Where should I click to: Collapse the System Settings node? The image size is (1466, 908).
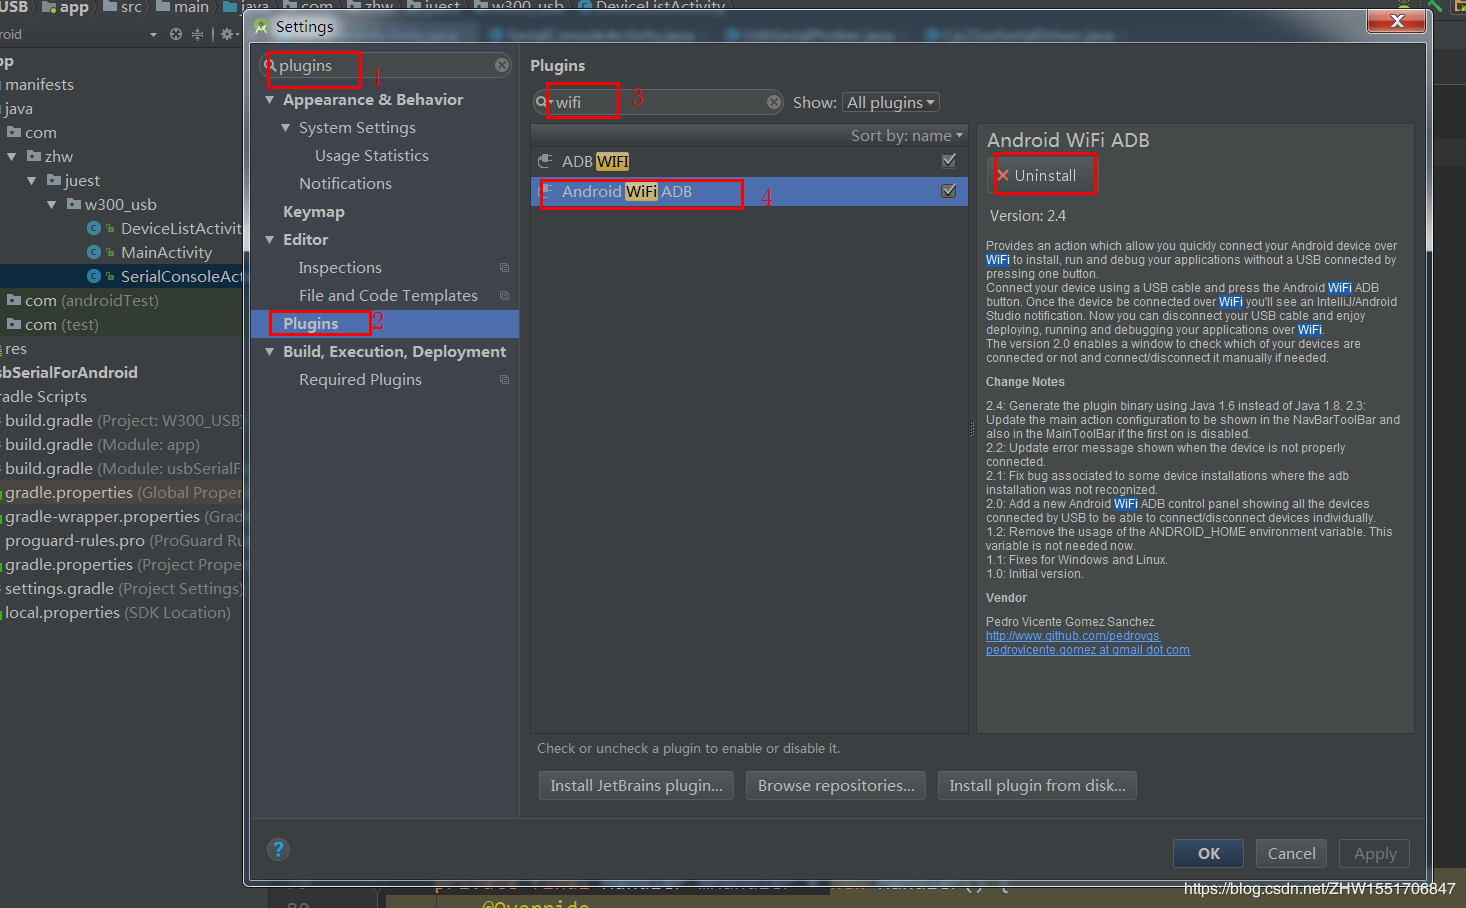286,128
